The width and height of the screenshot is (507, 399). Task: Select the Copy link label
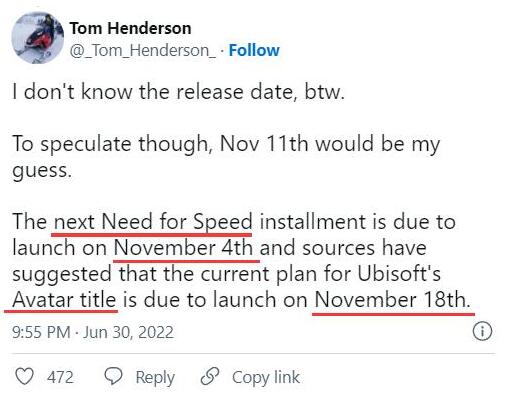[266, 378]
